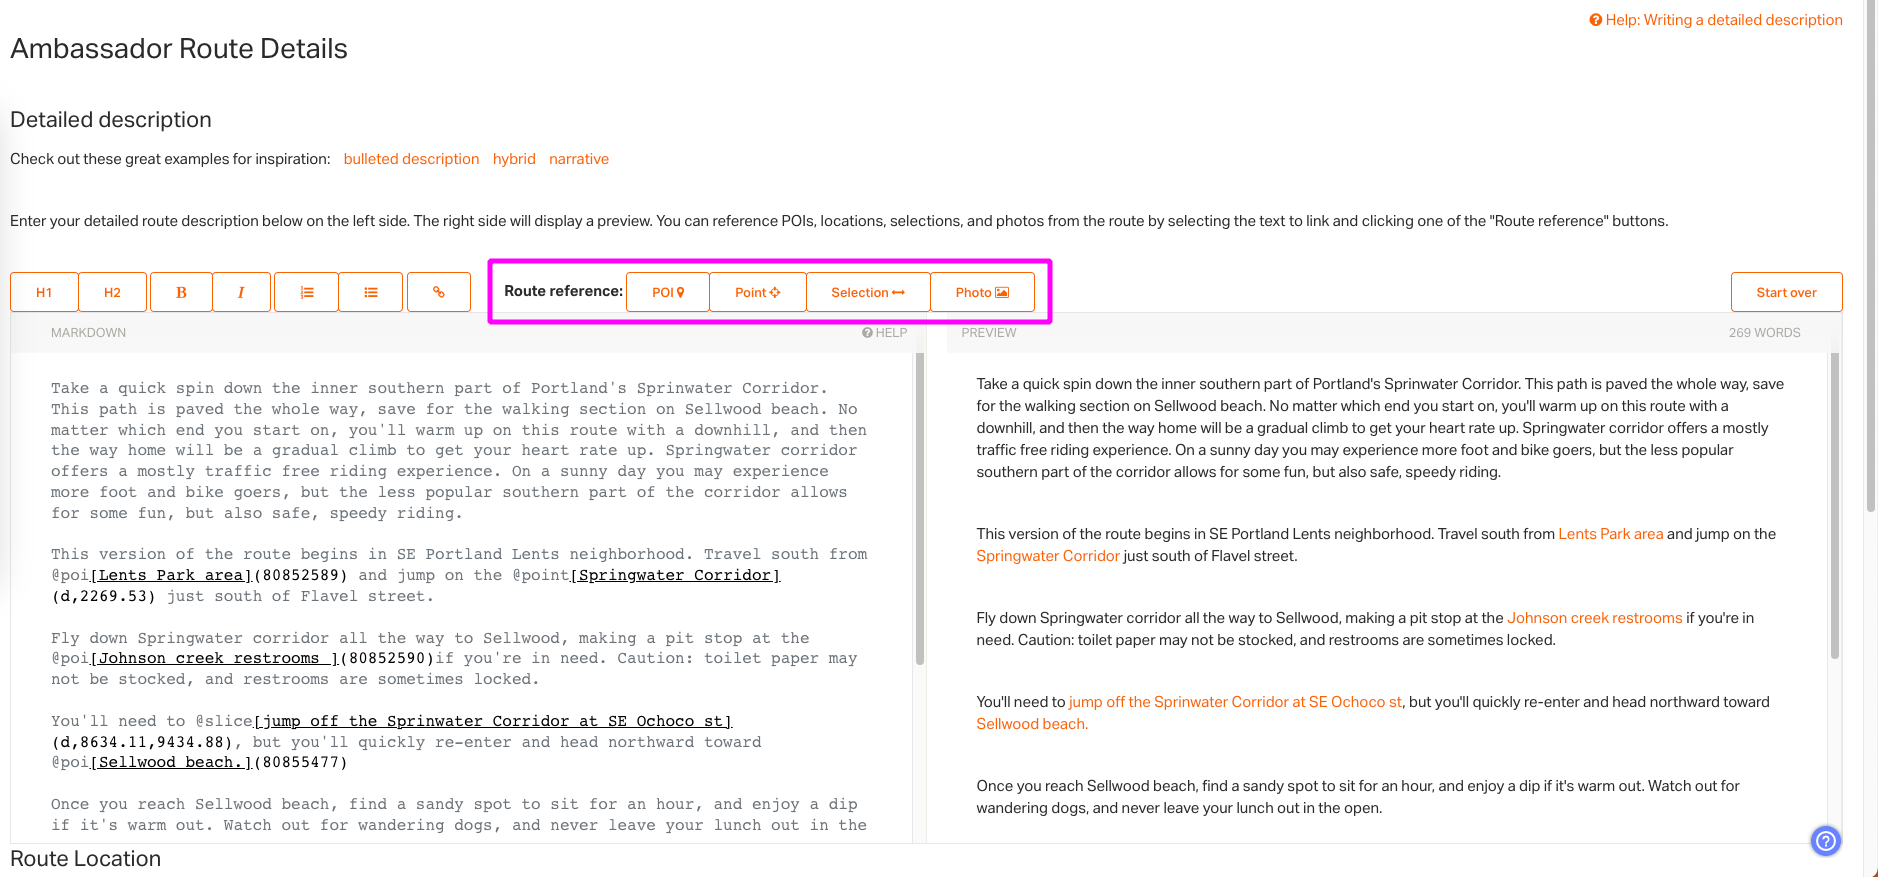
Task: Open Johnson creek restrooms preview link
Action: coord(1595,618)
